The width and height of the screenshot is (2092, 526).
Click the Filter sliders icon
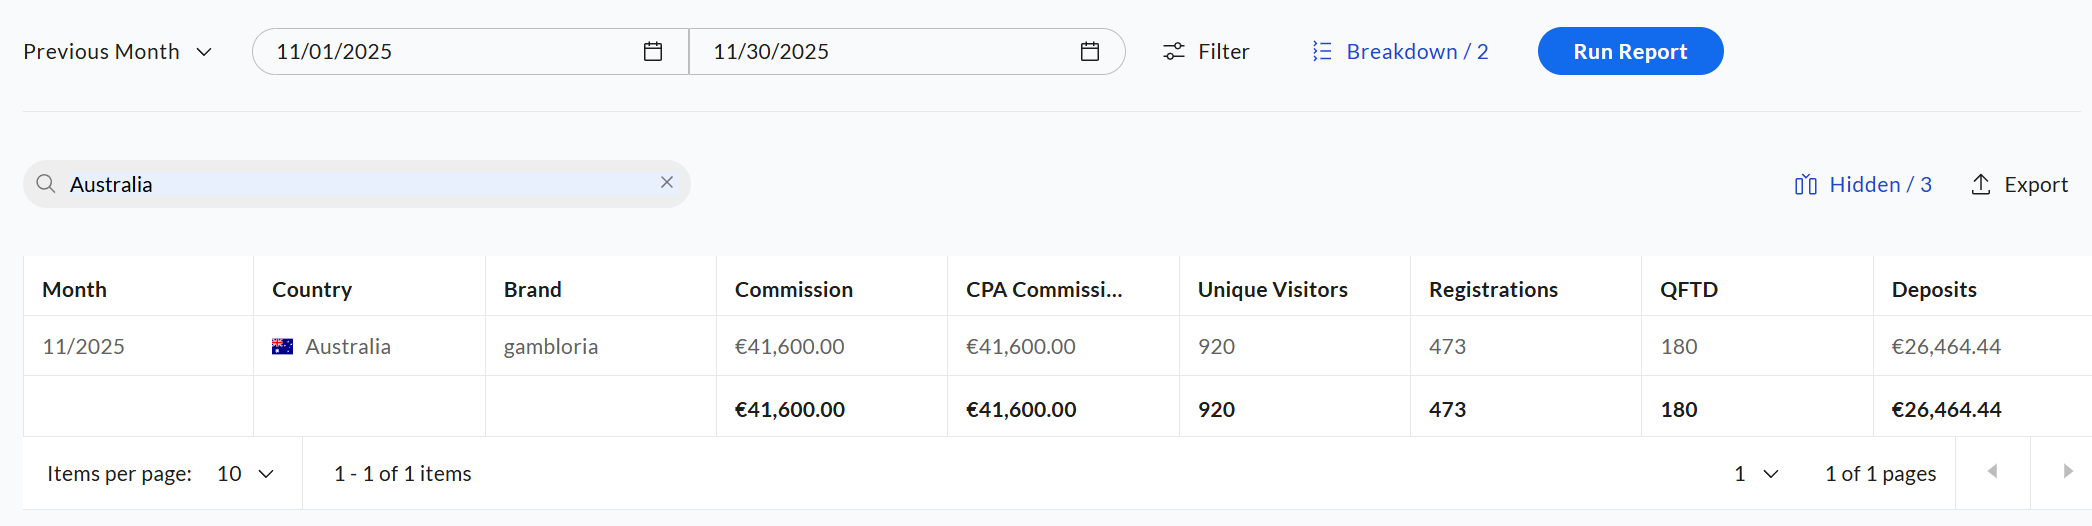[x=1174, y=52]
